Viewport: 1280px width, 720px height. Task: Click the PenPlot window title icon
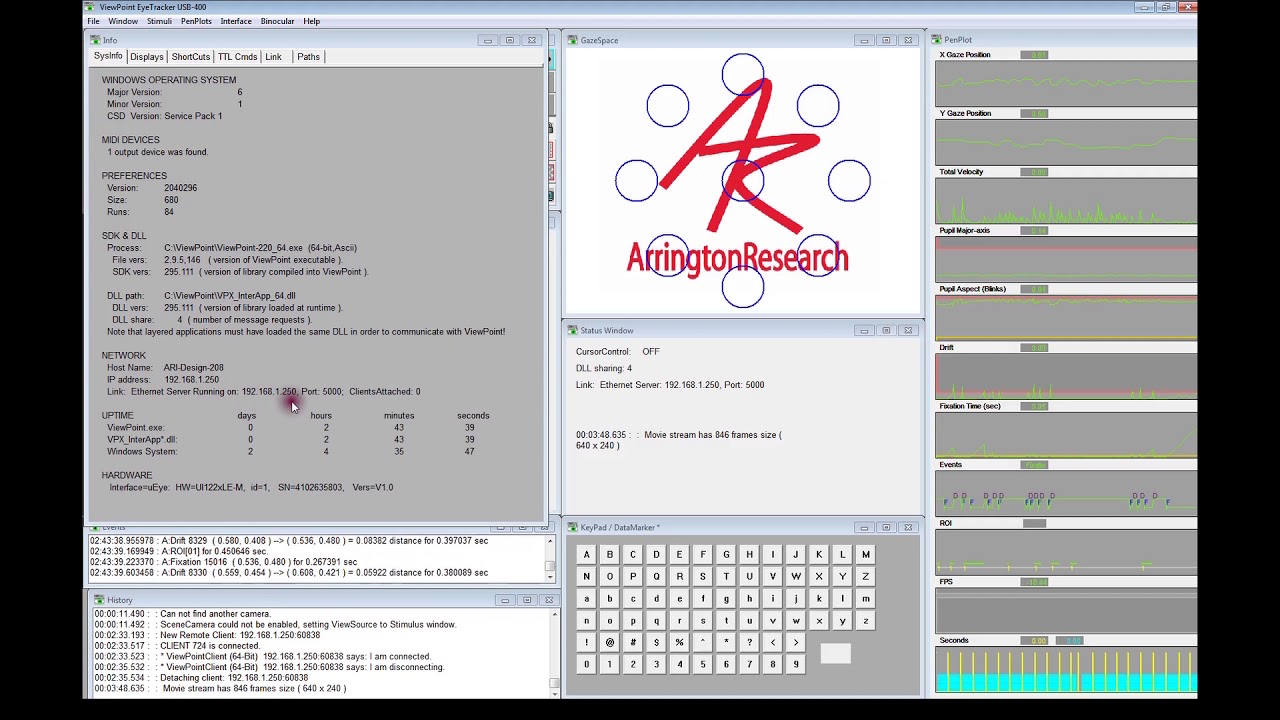point(937,40)
